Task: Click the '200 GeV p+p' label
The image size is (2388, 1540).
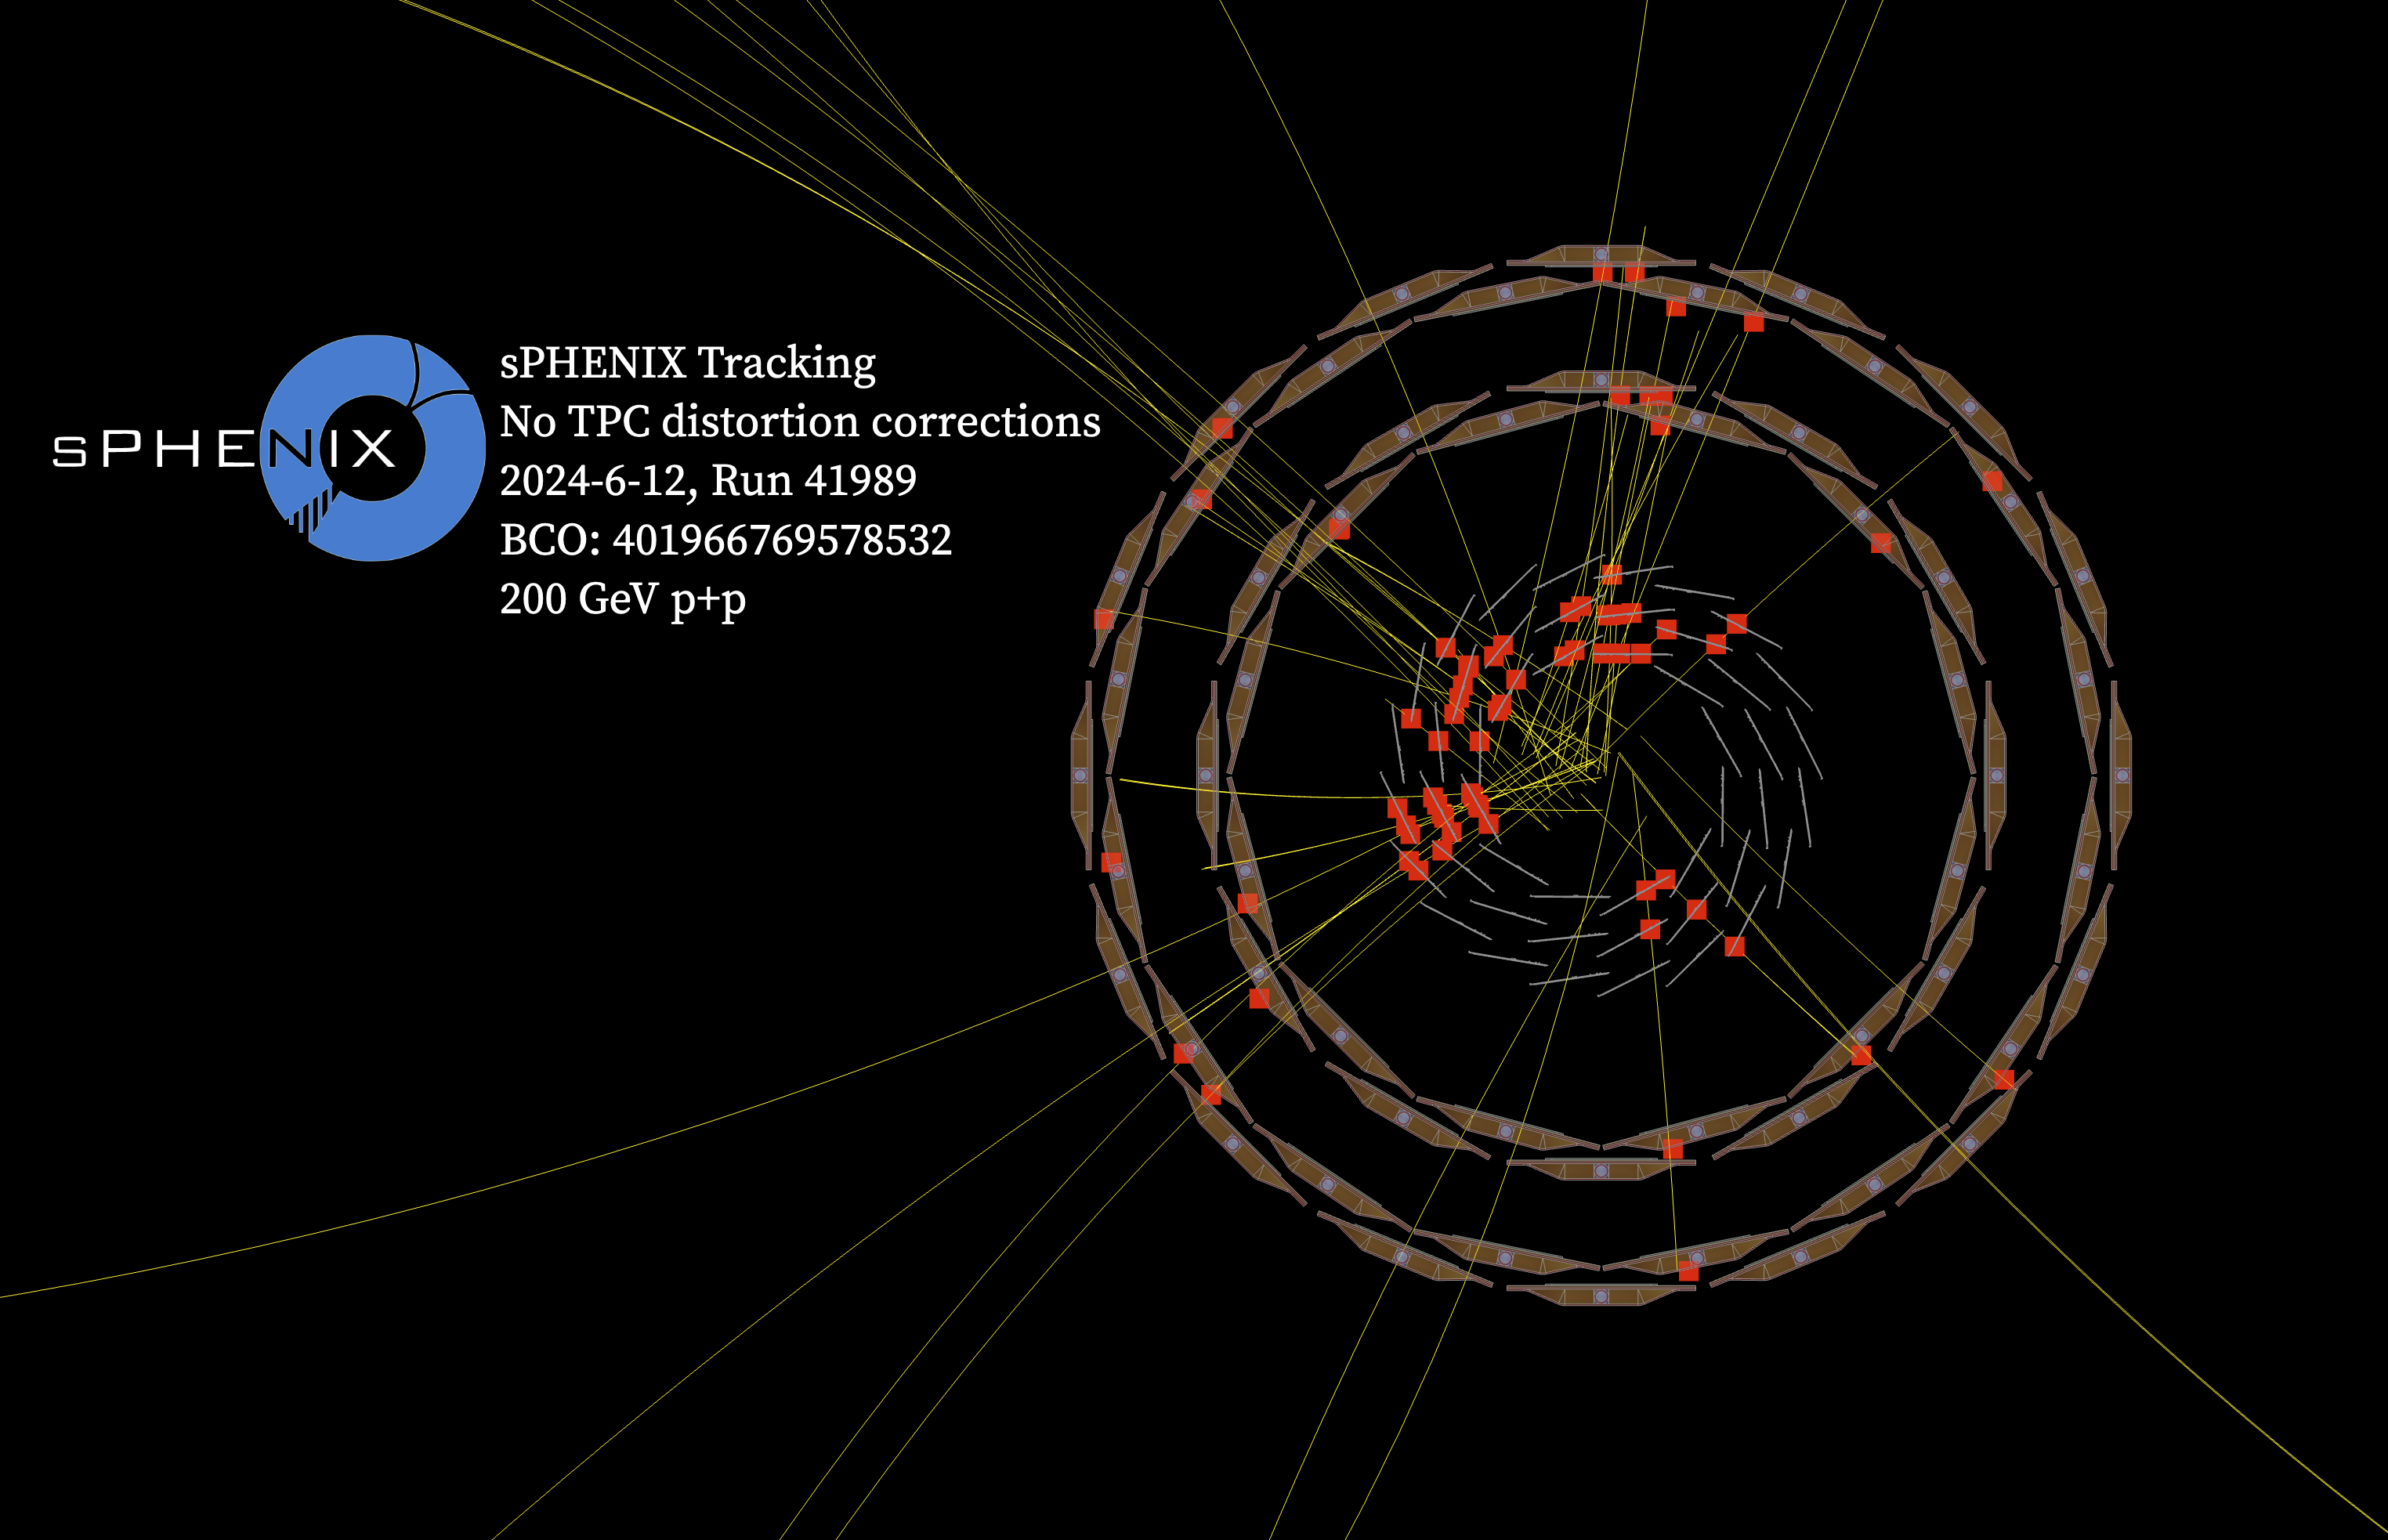Action: pos(623,600)
